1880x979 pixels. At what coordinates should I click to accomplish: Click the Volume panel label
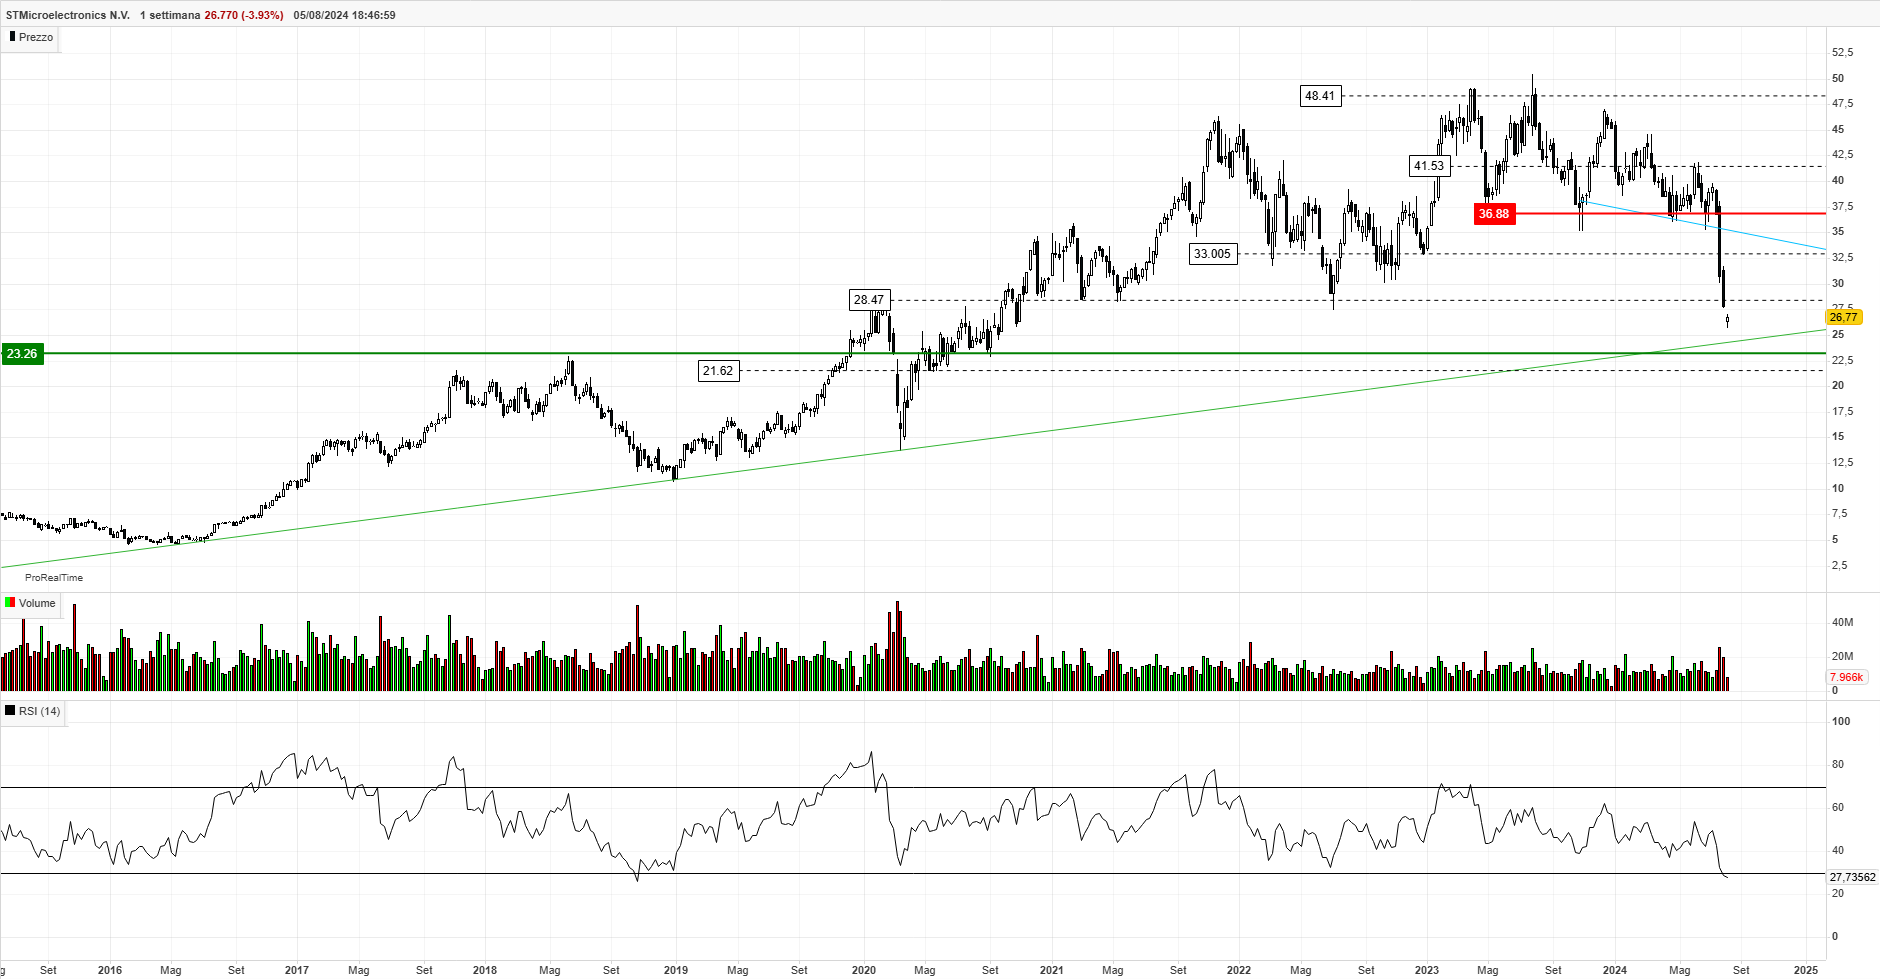pos(37,603)
